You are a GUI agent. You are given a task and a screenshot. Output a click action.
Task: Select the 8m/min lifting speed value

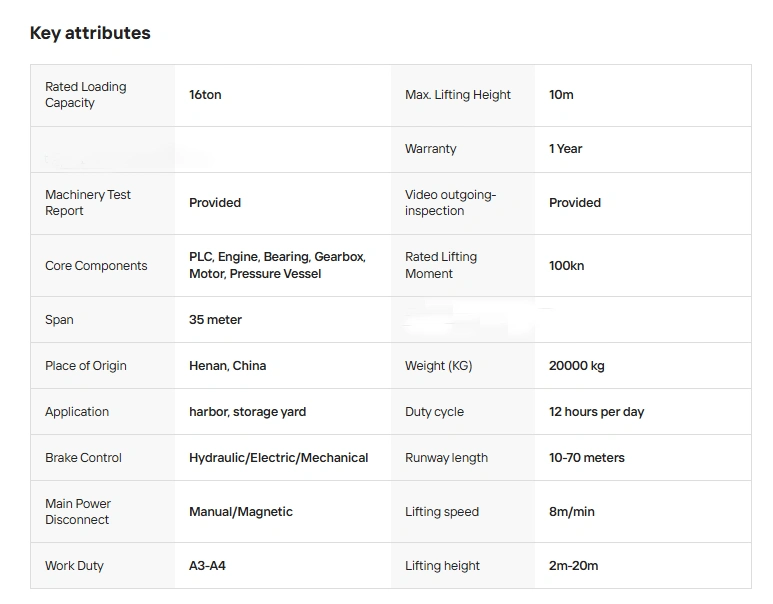571,512
